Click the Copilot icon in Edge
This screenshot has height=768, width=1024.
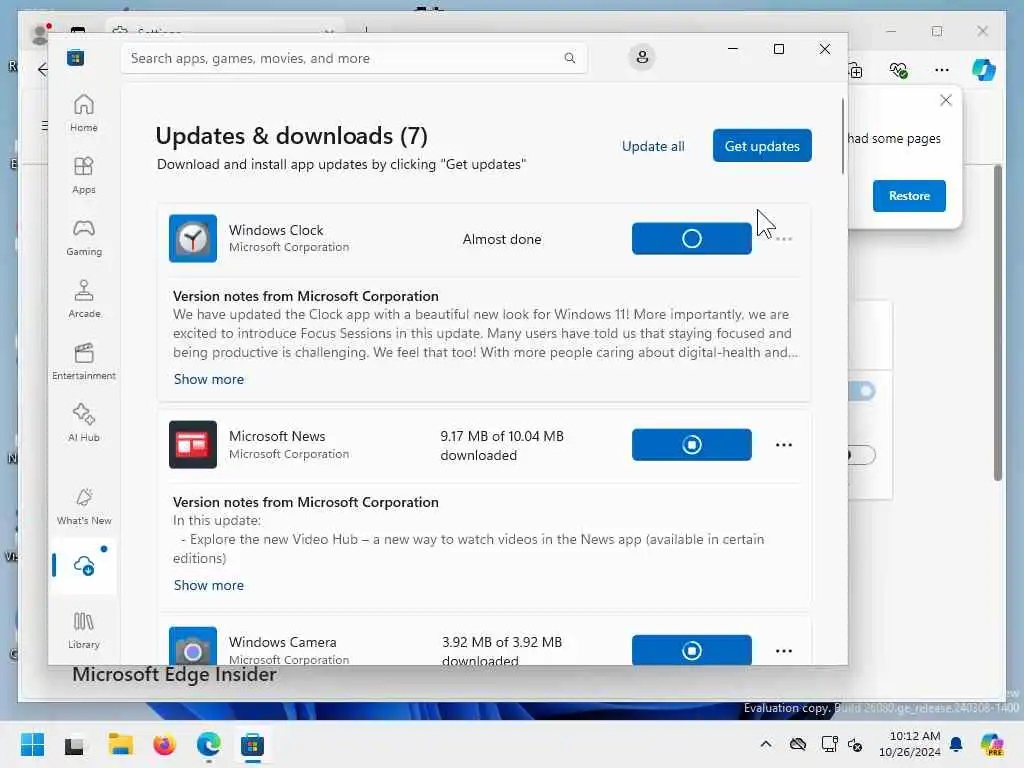click(x=984, y=70)
